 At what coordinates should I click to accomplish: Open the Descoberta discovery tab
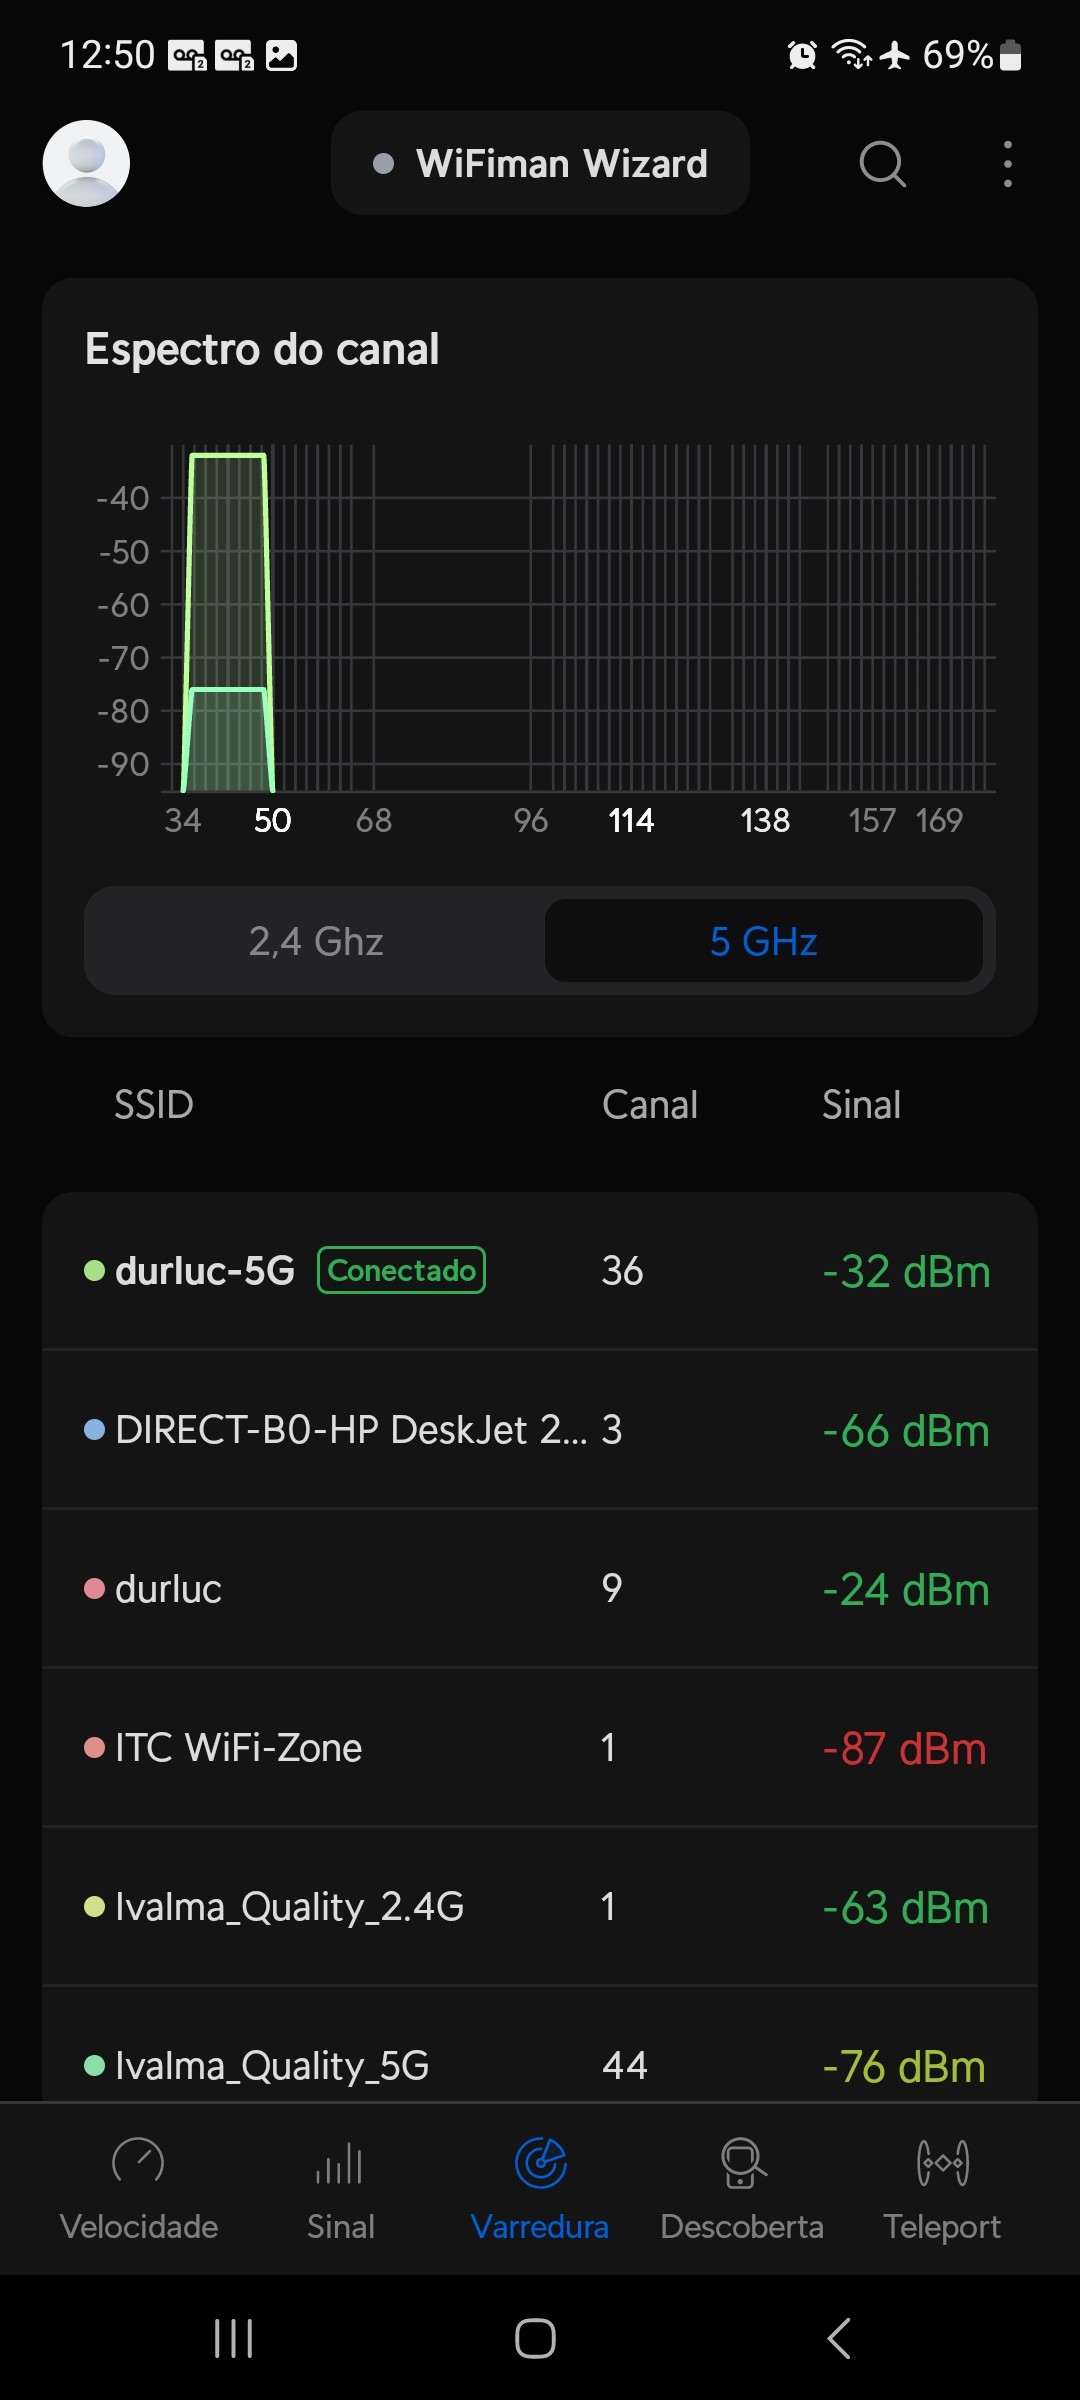click(742, 2187)
